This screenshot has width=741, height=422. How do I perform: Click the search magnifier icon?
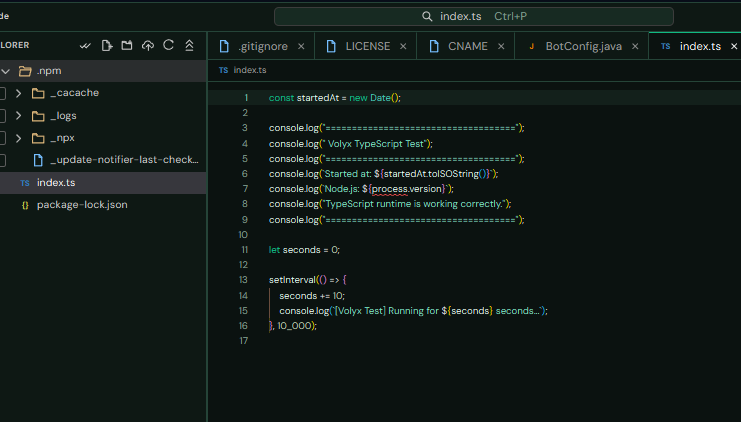(x=427, y=17)
